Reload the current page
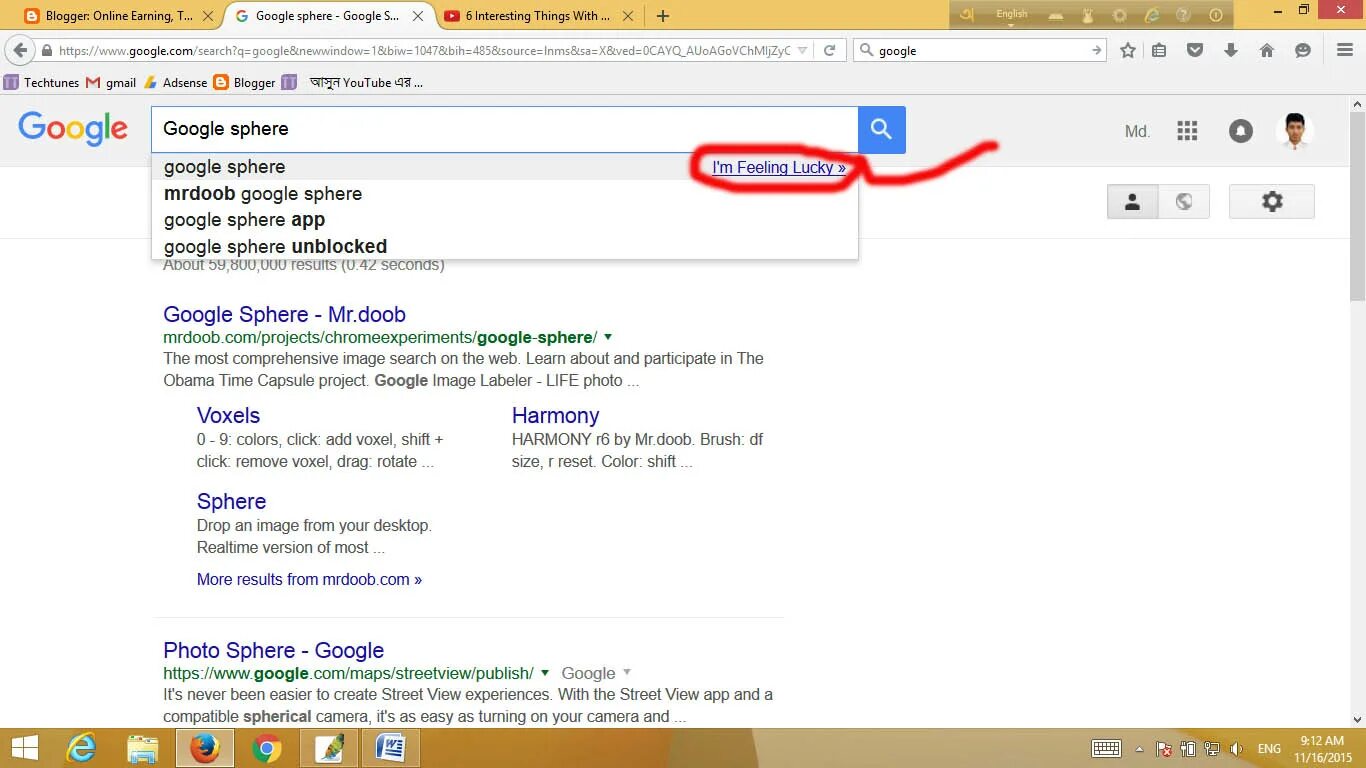This screenshot has height=768, width=1366. 829,50
